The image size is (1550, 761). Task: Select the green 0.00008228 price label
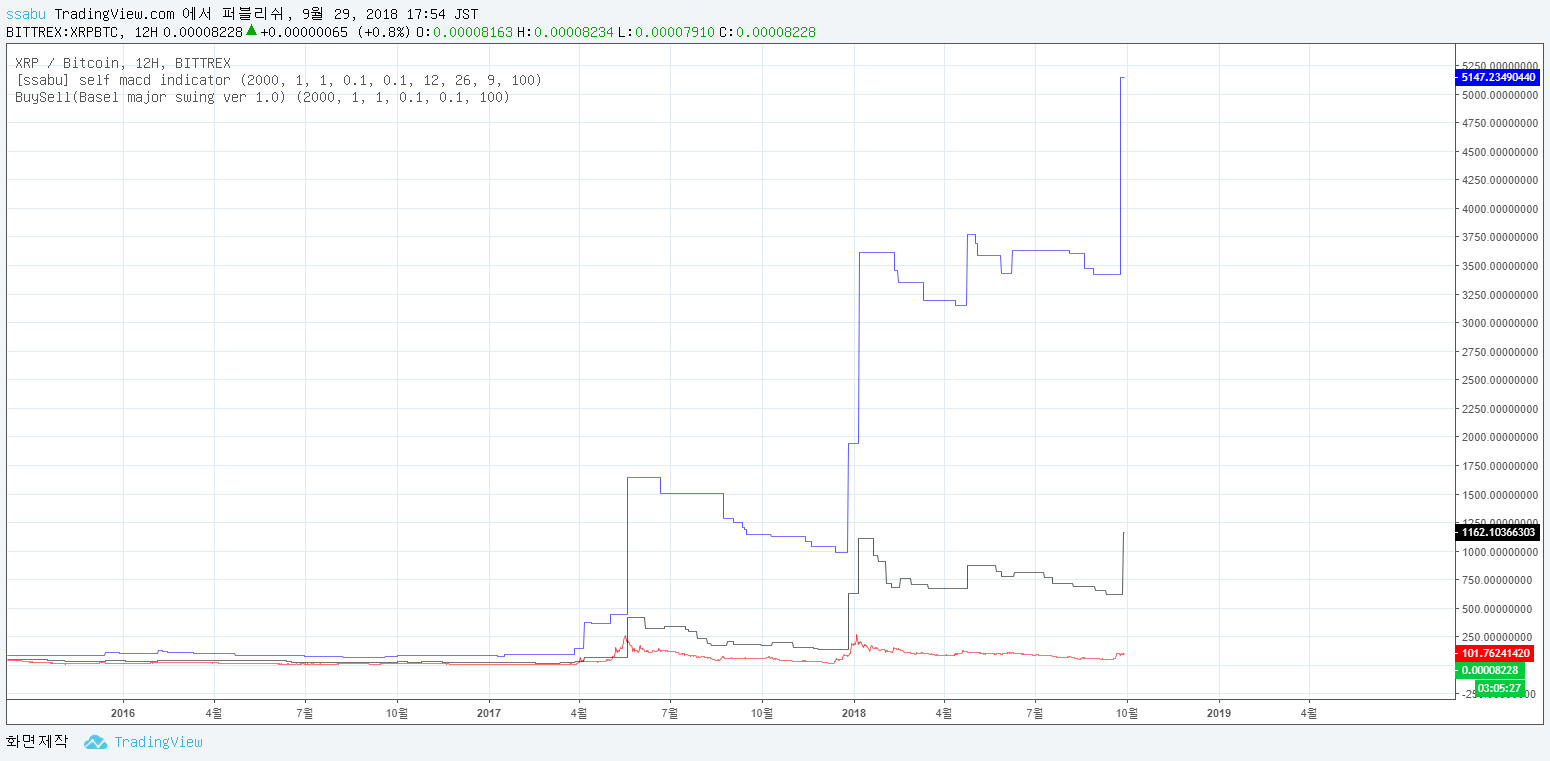[x=1490, y=670]
